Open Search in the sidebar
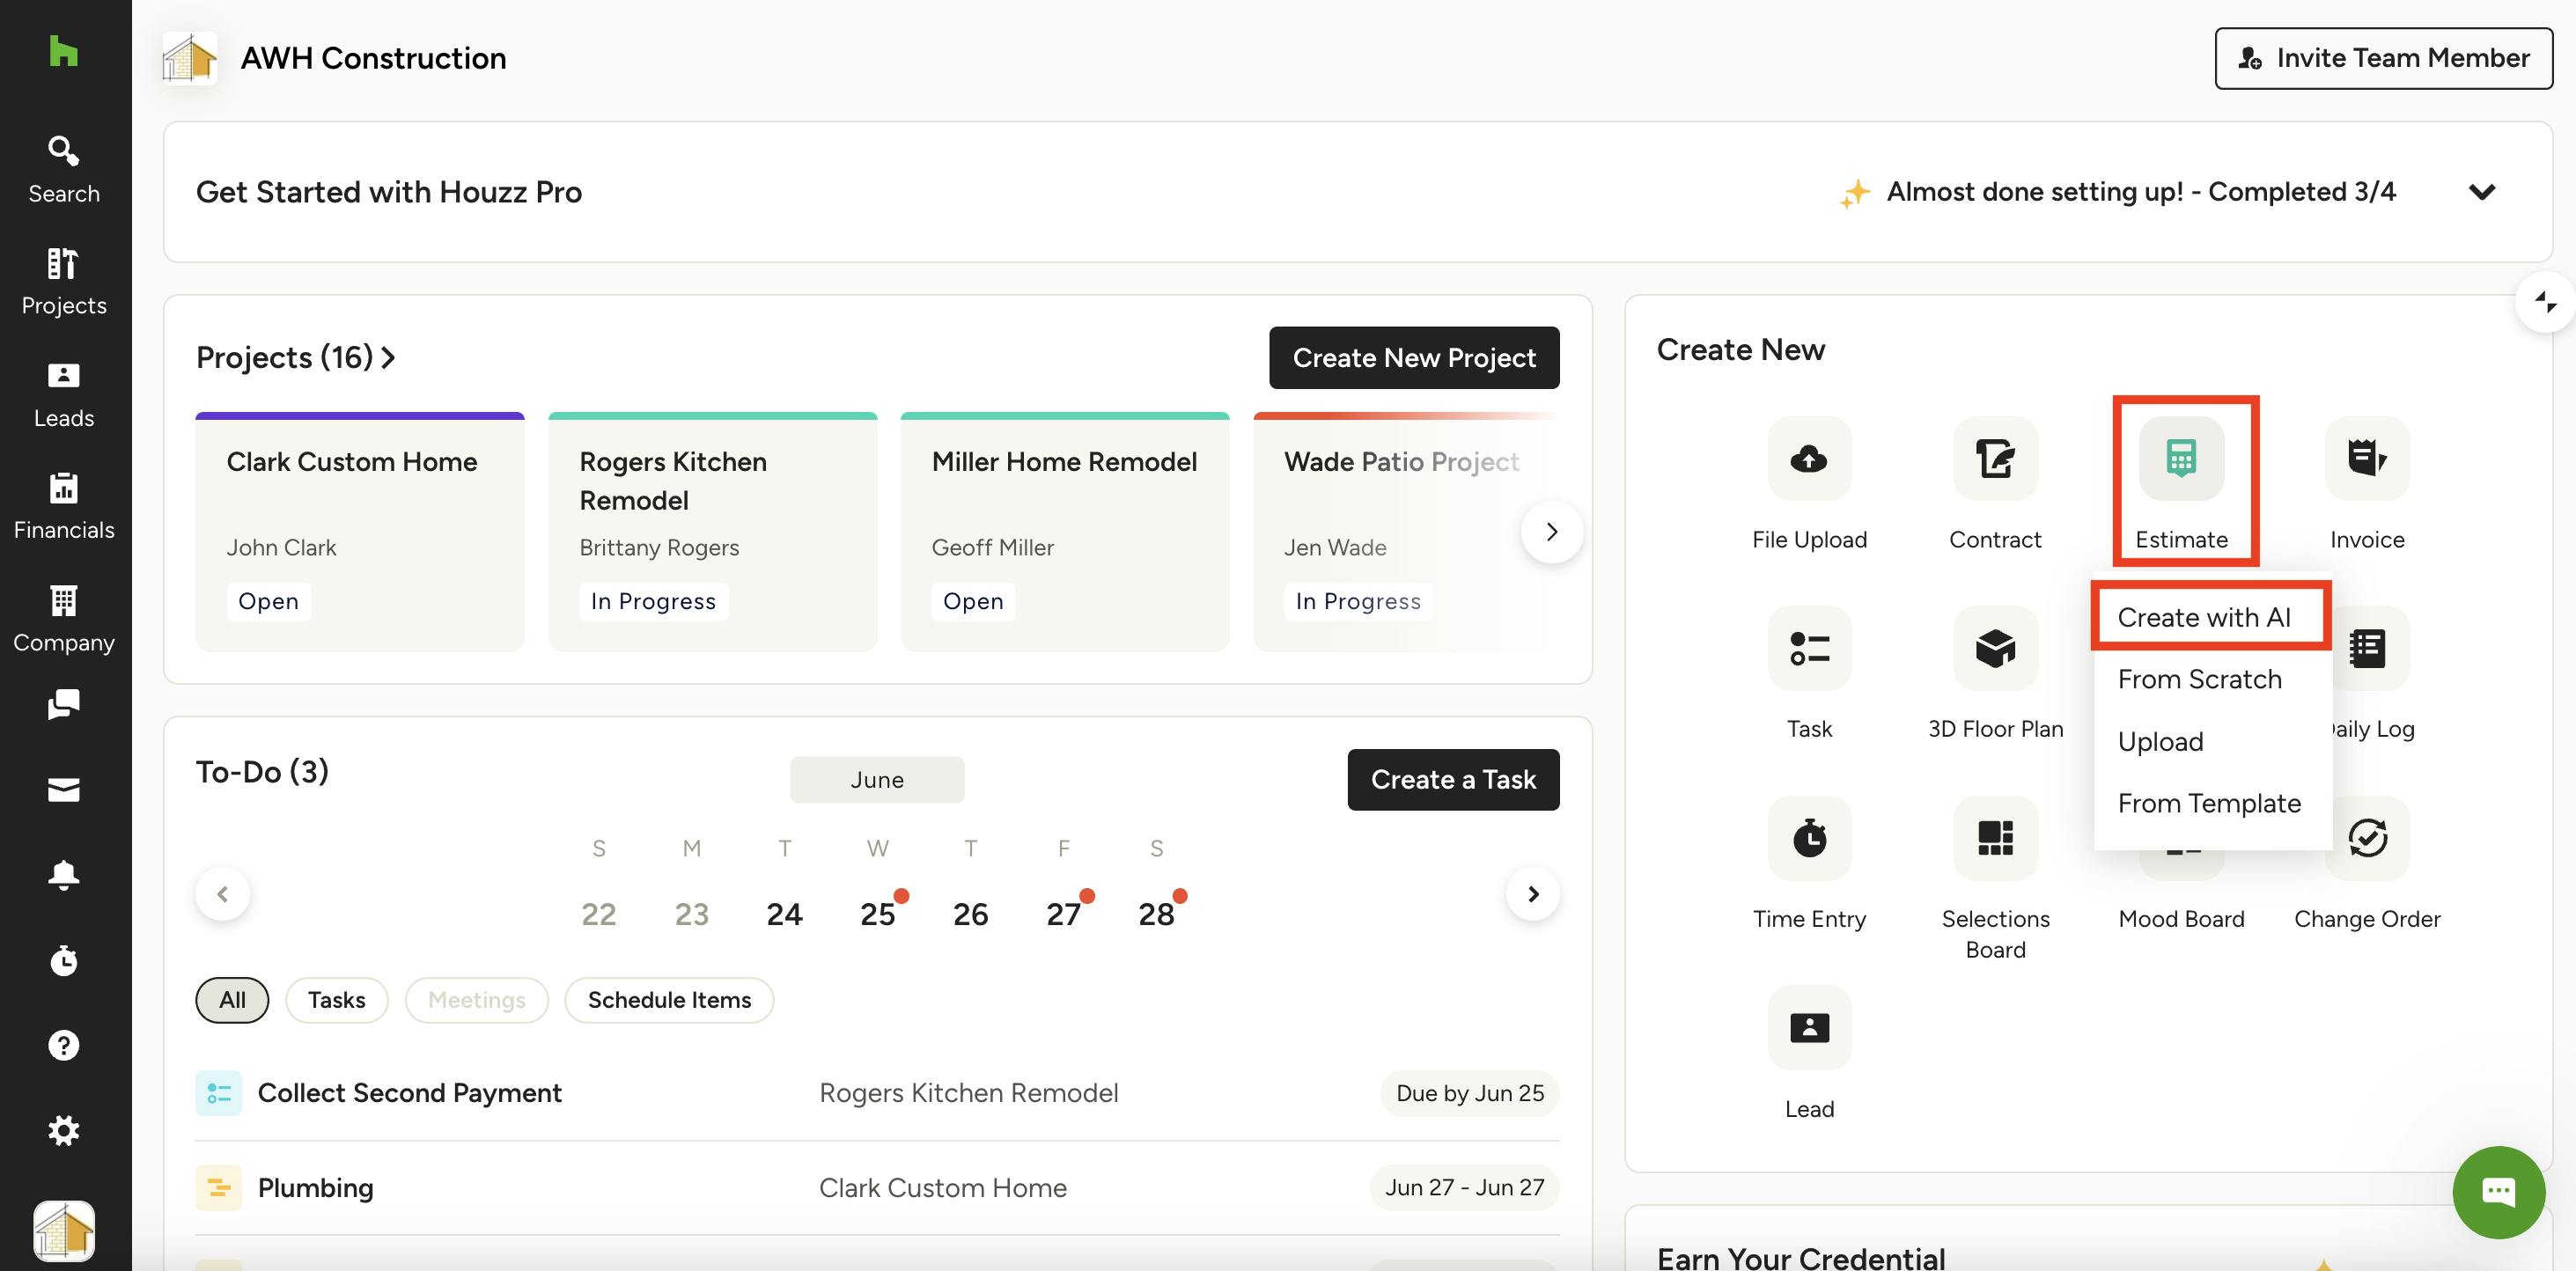 tap(64, 170)
